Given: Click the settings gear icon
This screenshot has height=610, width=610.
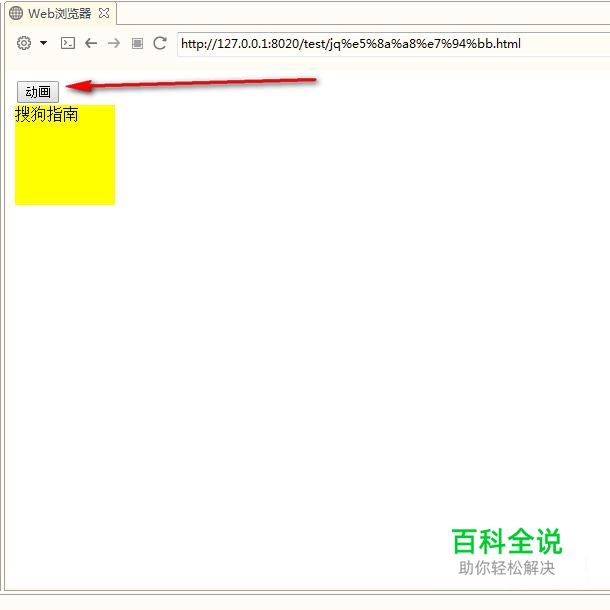Looking at the screenshot, I should pos(24,43).
